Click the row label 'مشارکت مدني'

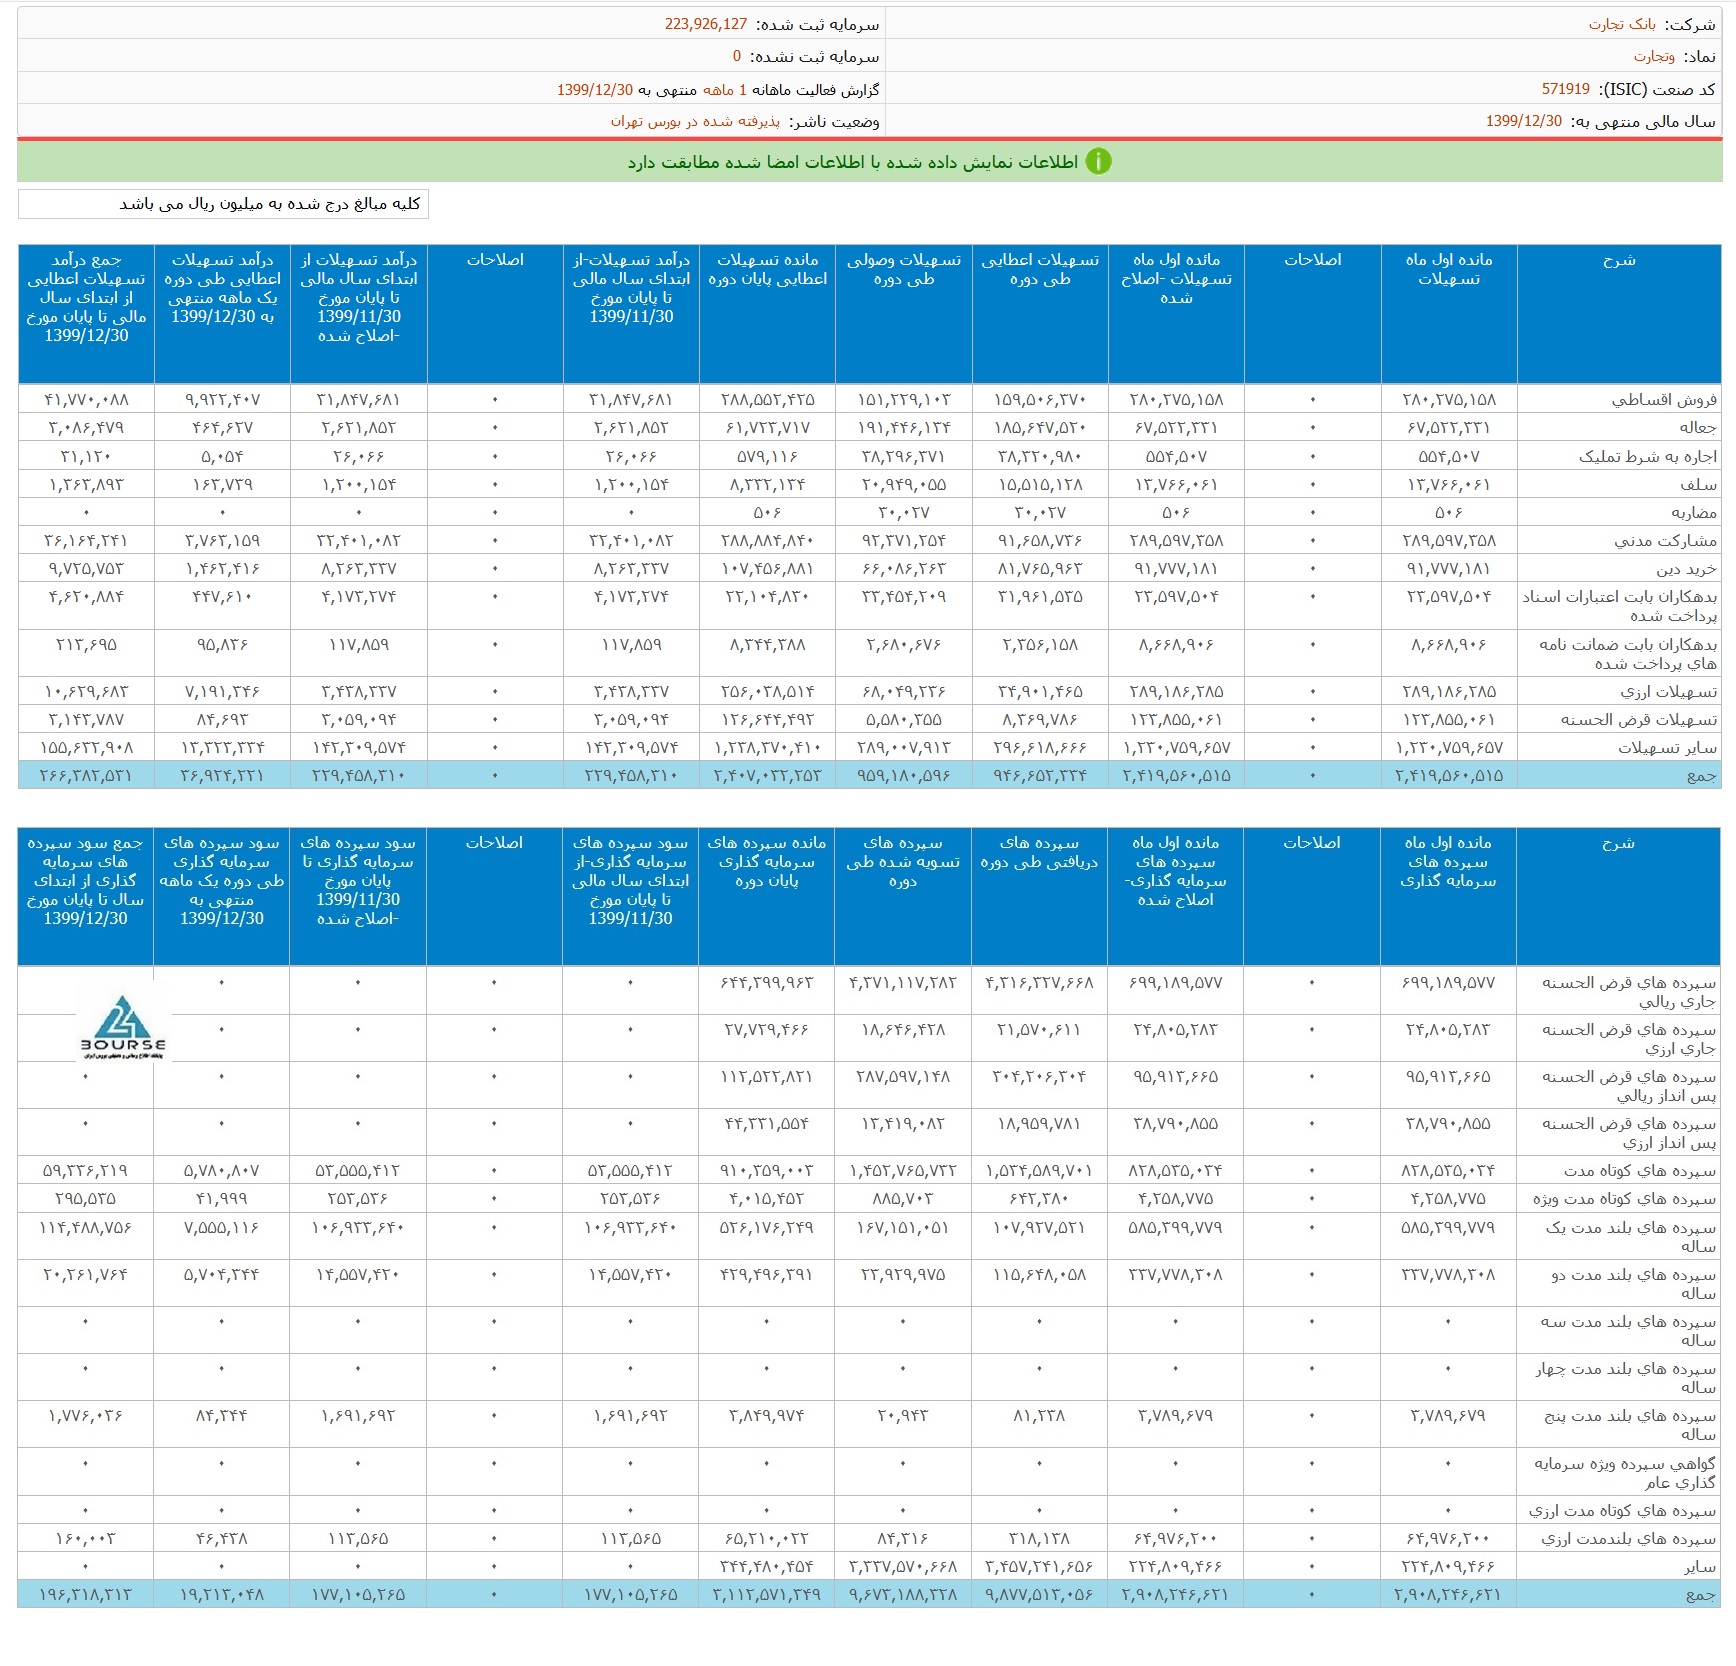tap(1665, 541)
